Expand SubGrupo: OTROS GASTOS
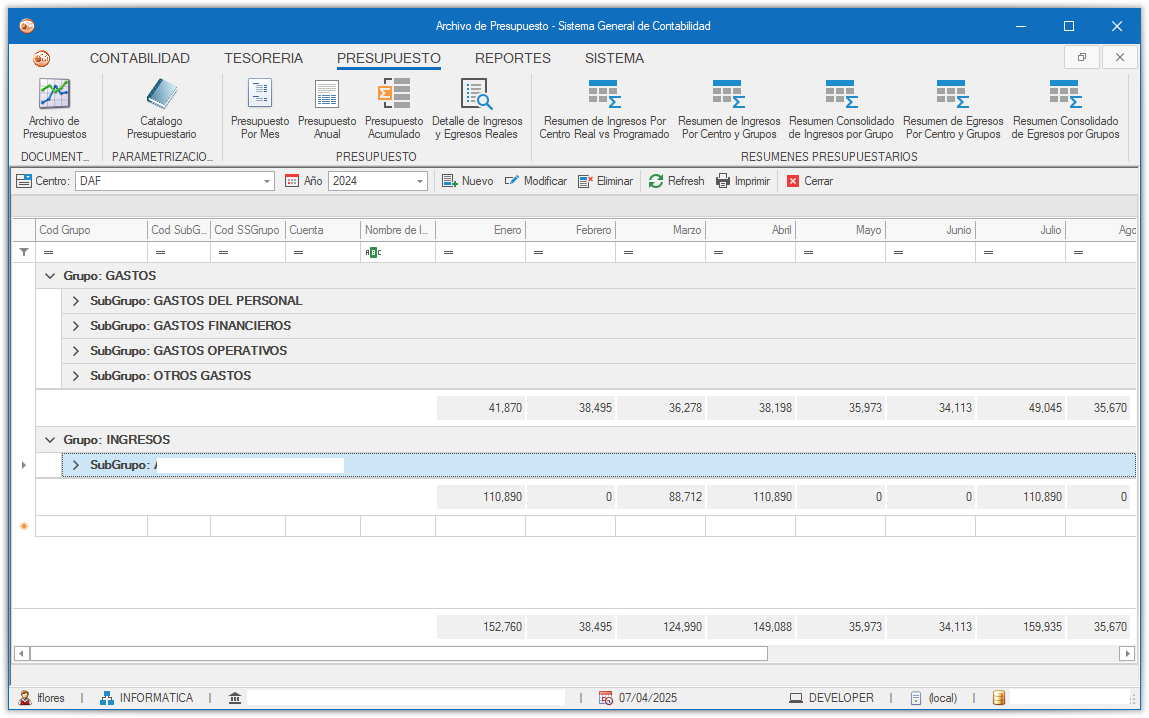1149x718 pixels. 75,376
